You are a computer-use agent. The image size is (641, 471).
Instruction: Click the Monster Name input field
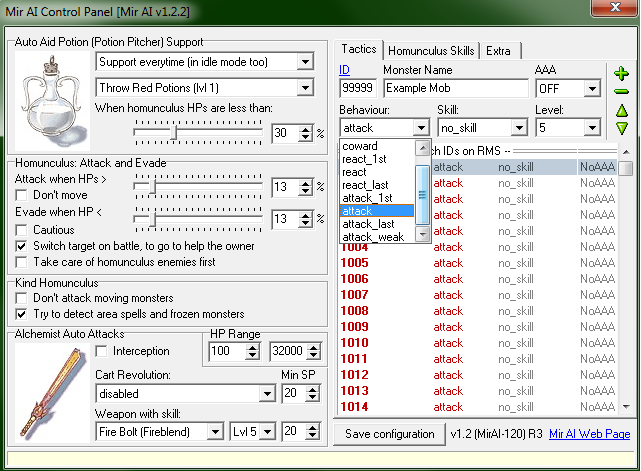[x=456, y=88]
